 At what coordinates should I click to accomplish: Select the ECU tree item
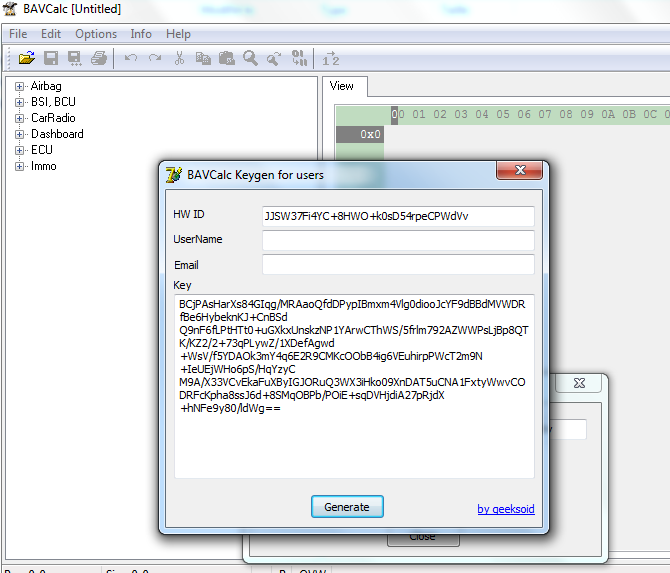coord(42,150)
